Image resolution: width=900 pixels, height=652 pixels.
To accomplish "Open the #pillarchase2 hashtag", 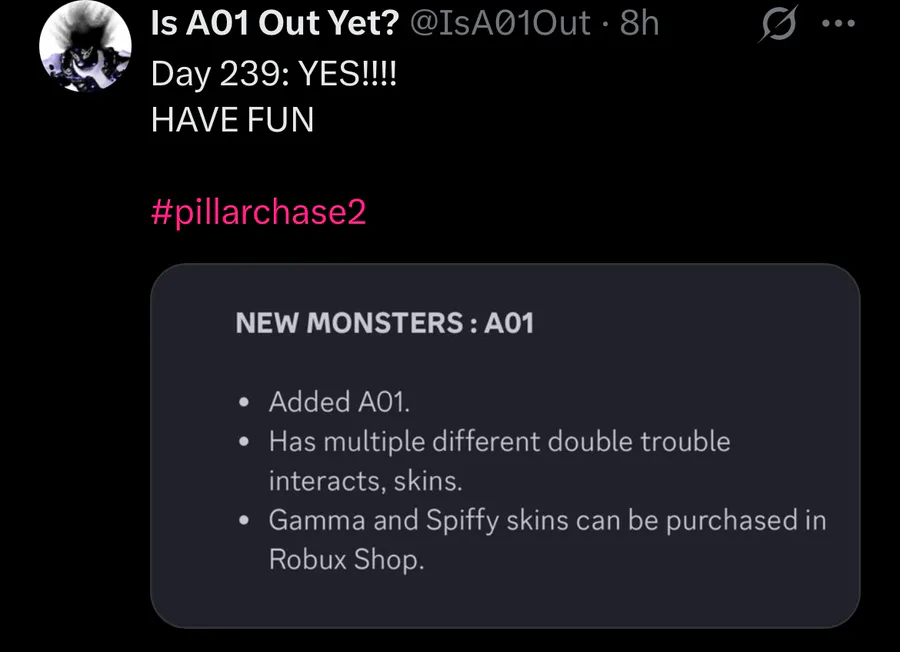I will 258,213.
